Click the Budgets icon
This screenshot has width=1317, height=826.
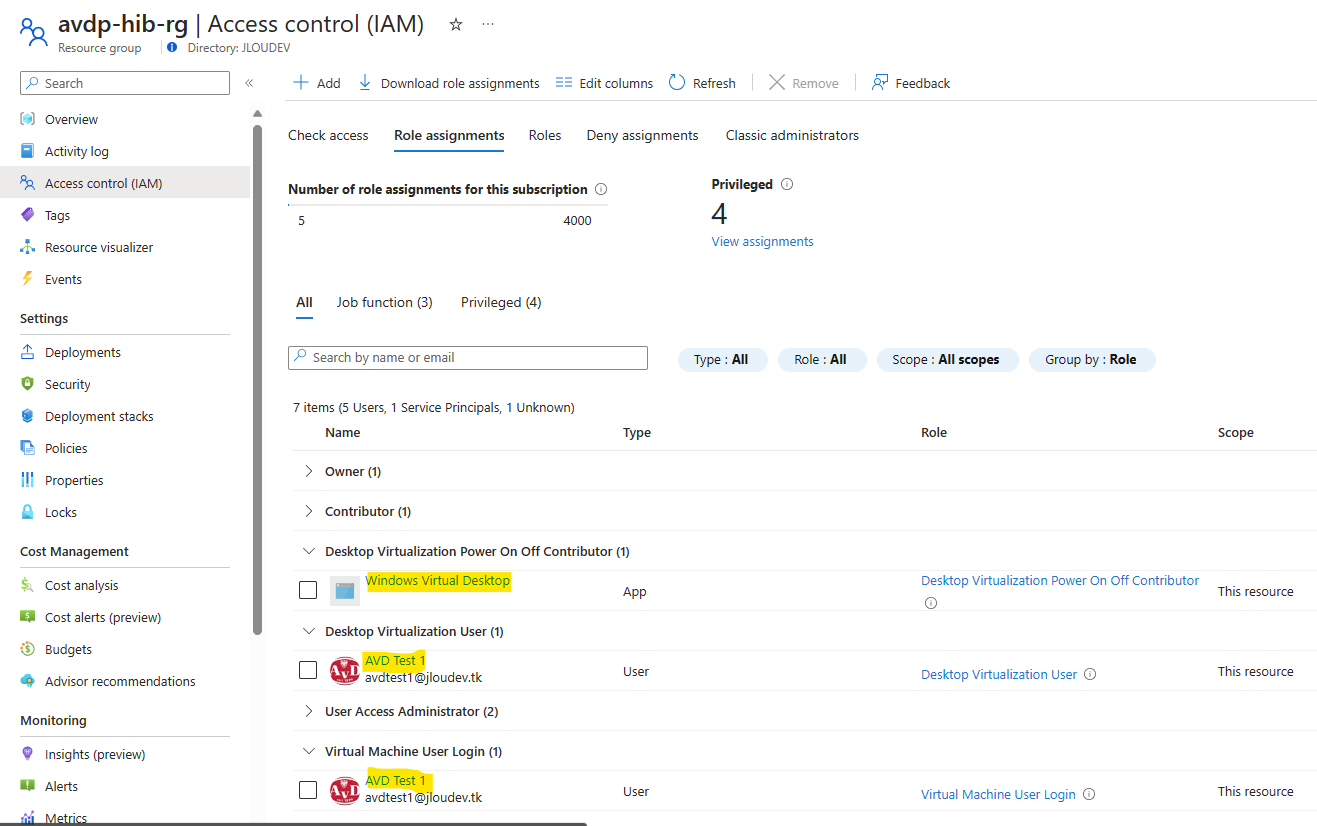(x=28, y=649)
